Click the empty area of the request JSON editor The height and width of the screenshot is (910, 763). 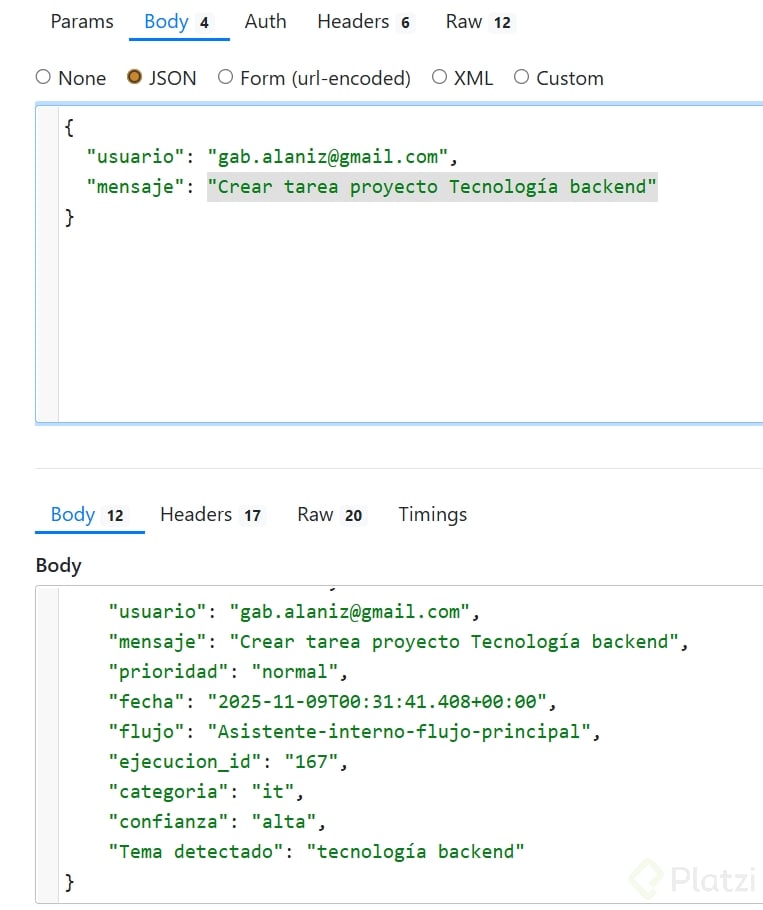[400, 320]
